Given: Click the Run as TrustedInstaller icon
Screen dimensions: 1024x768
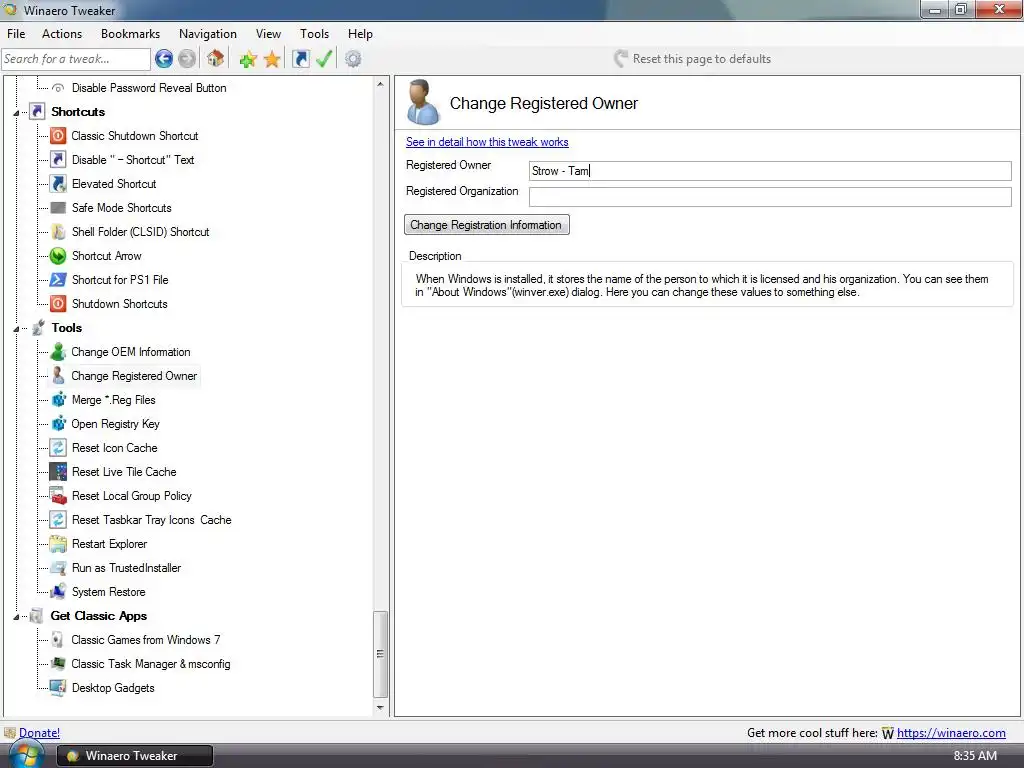Looking at the screenshot, I should [x=58, y=568].
